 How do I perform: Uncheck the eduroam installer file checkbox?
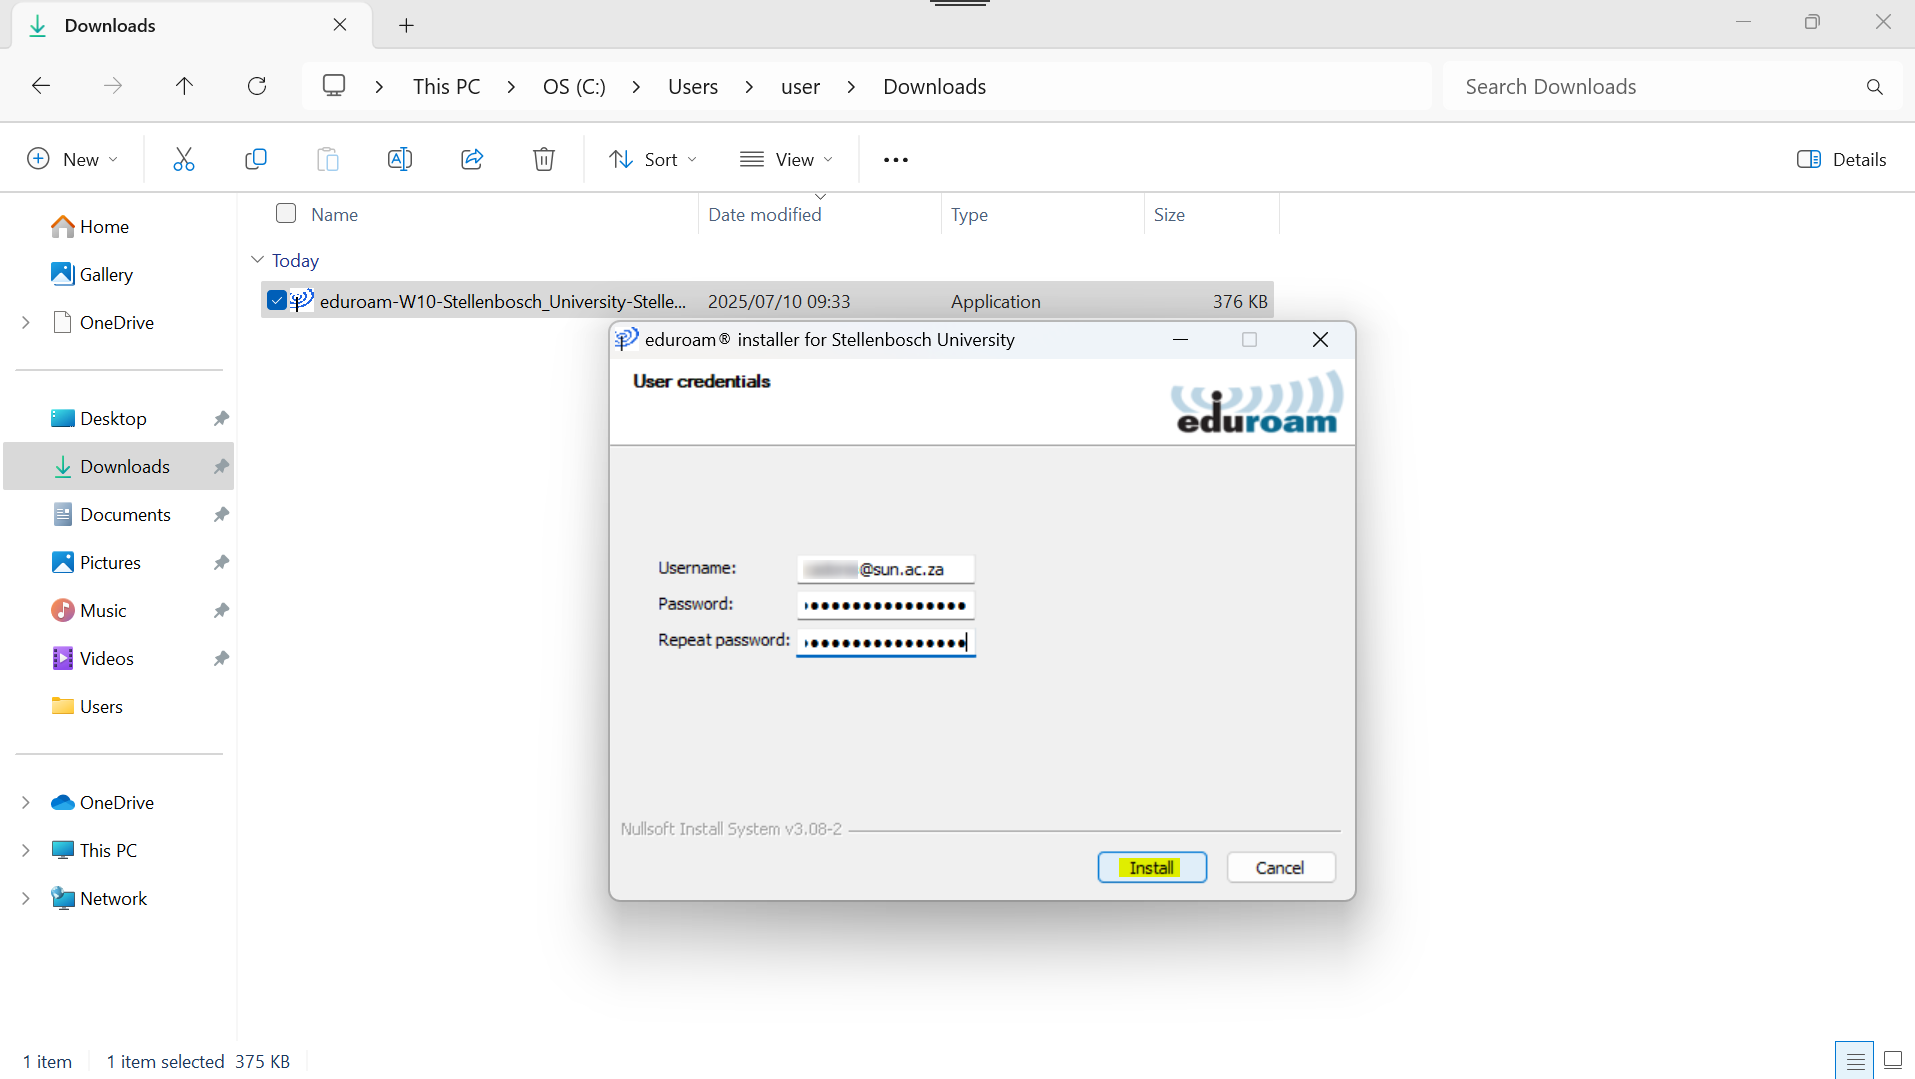tap(277, 300)
